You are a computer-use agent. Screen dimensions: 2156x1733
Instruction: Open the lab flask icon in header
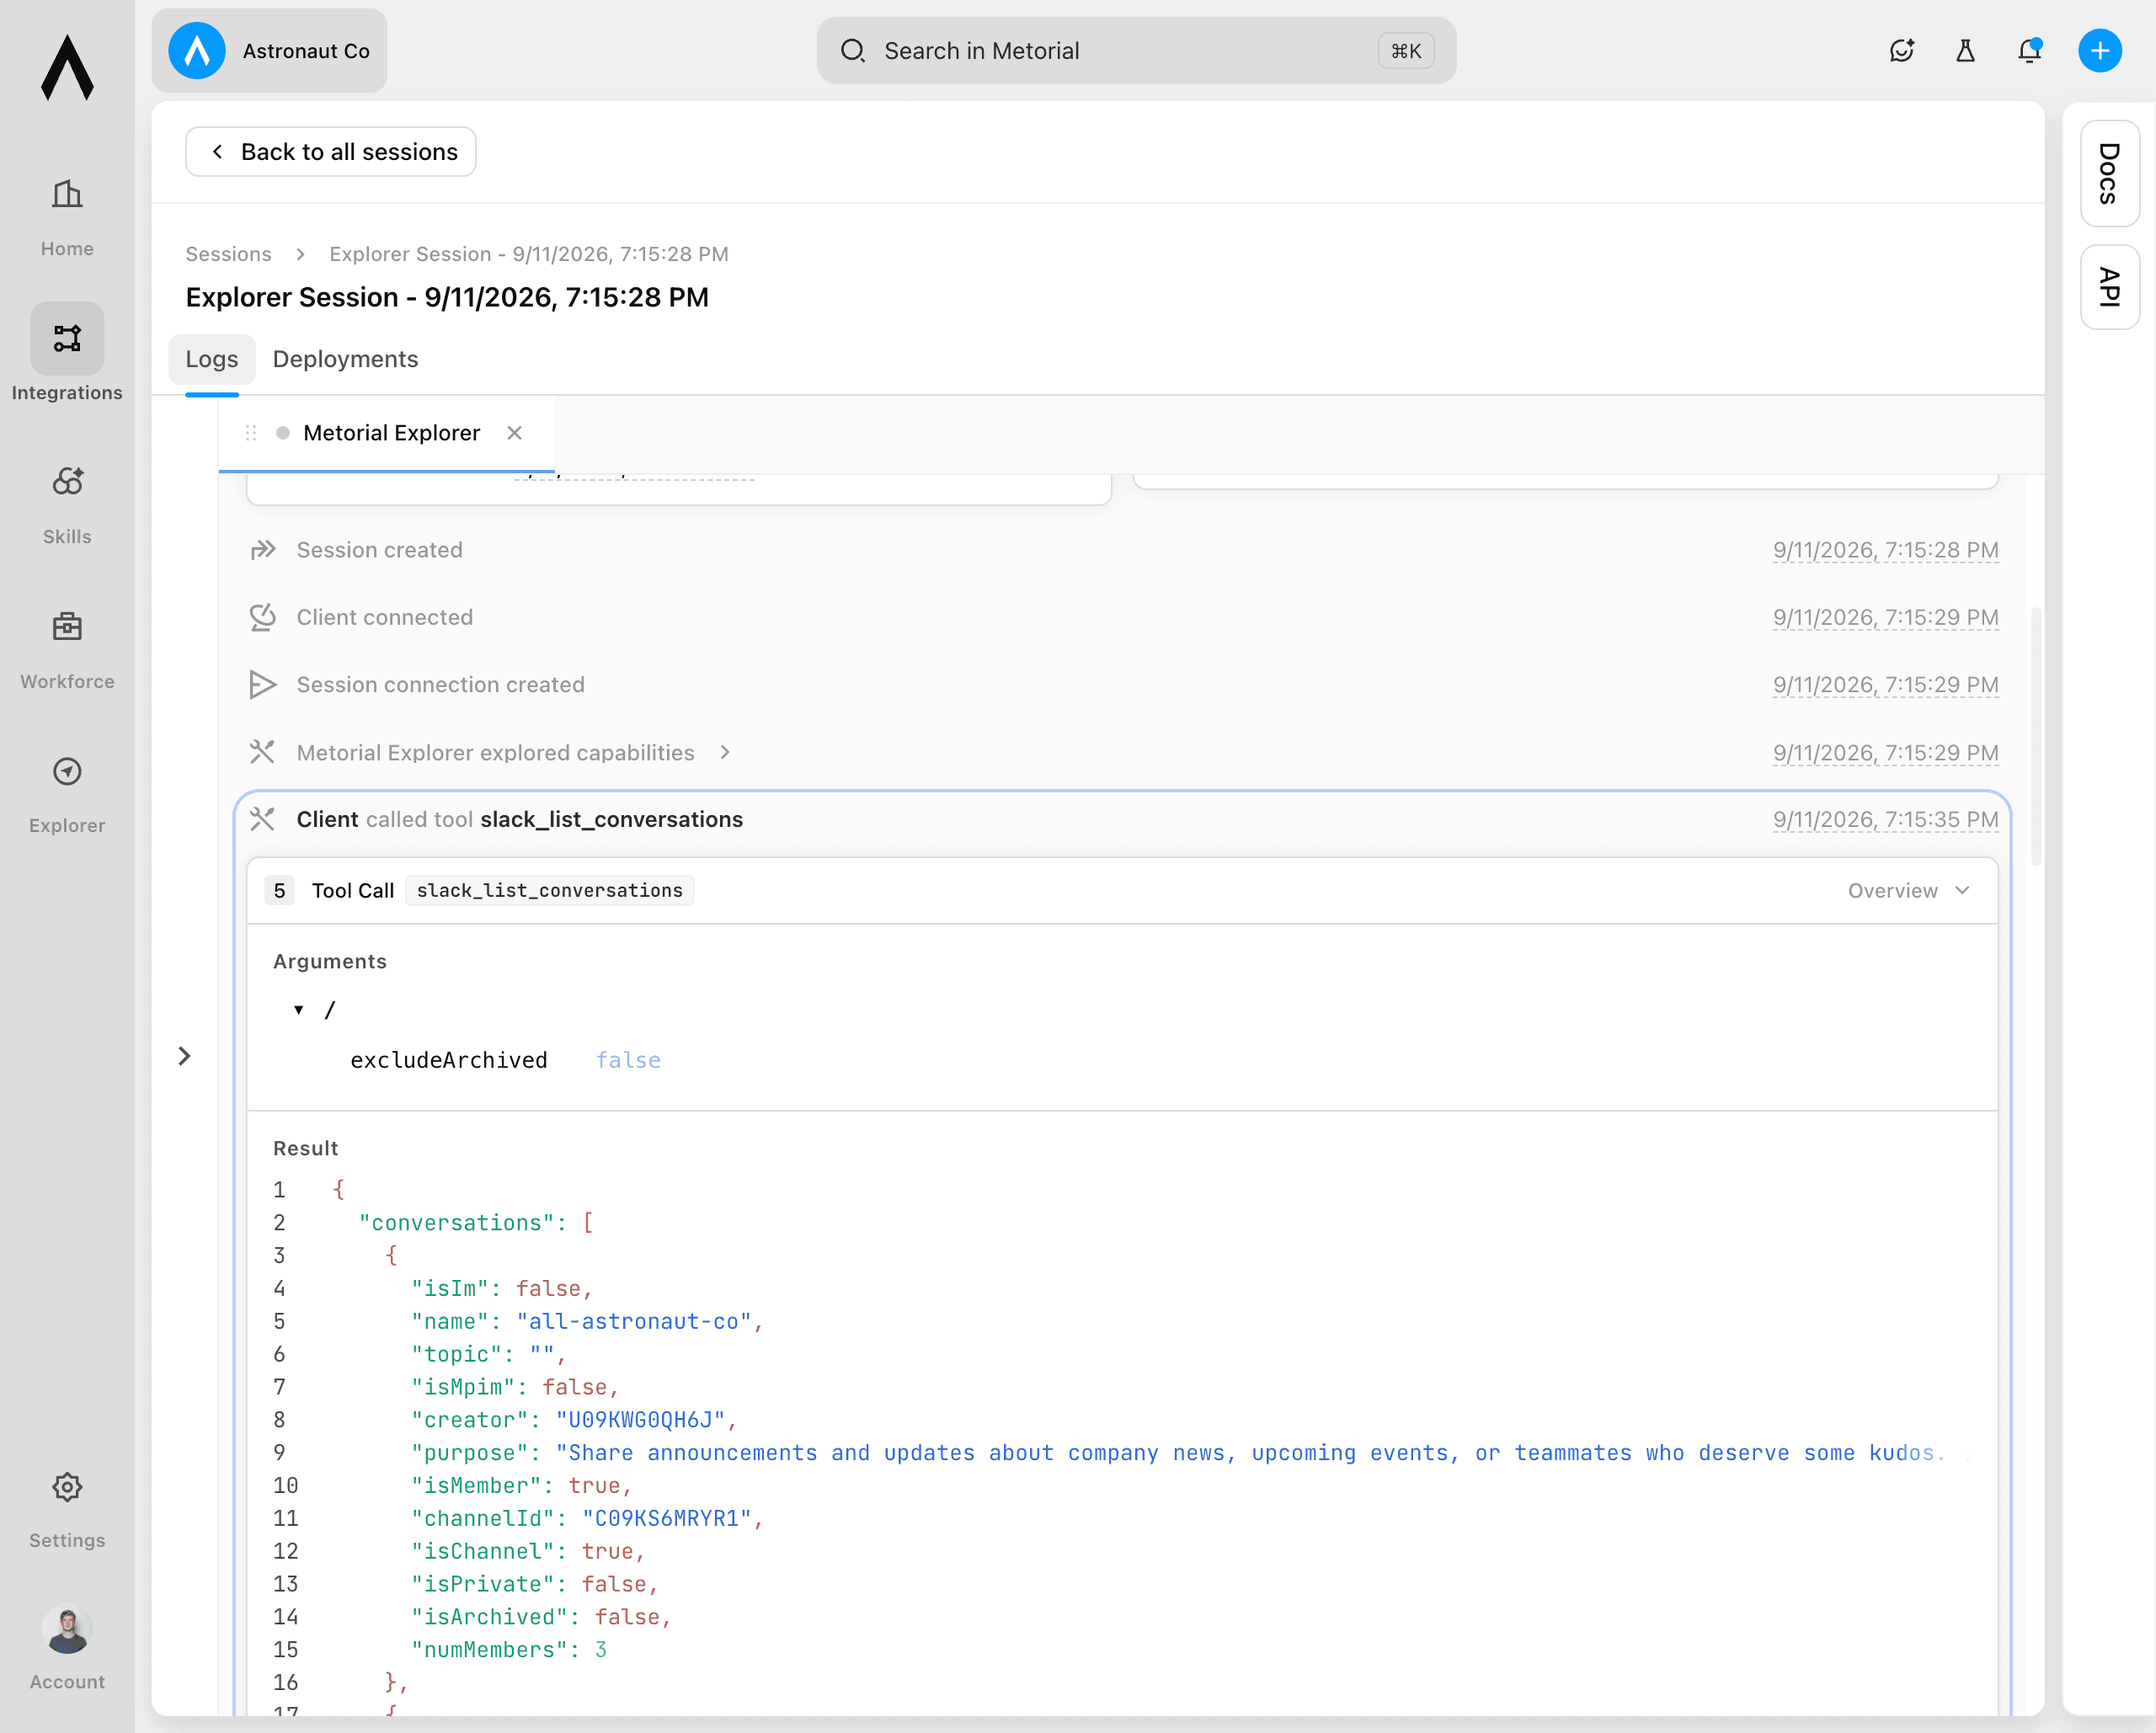click(x=1965, y=51)
